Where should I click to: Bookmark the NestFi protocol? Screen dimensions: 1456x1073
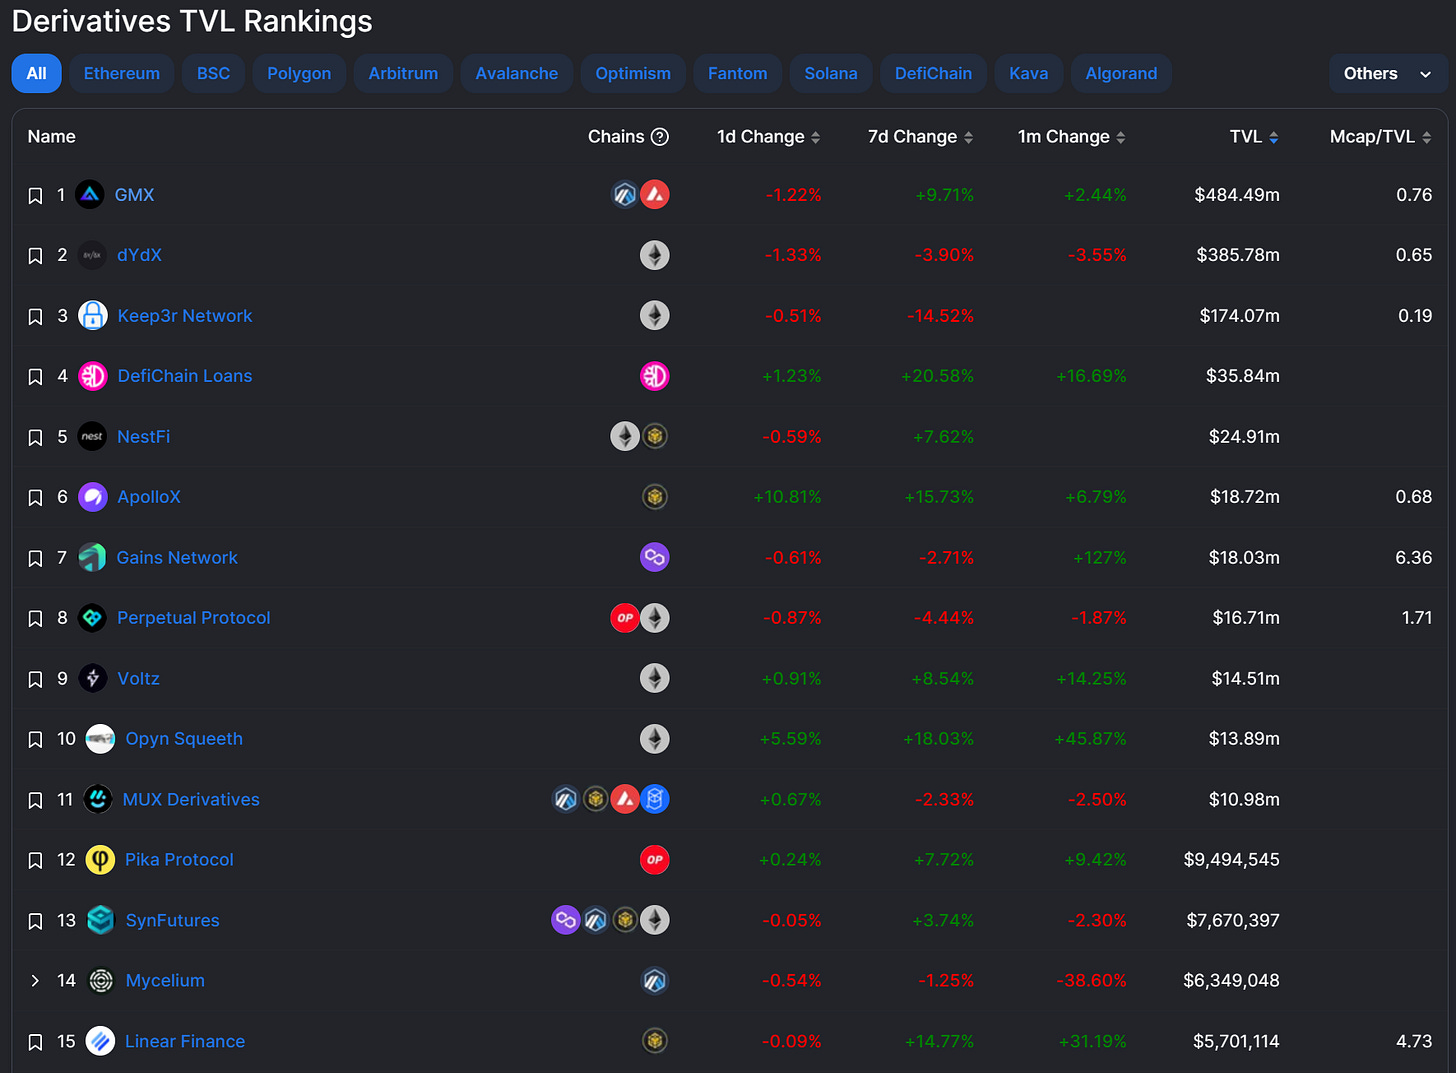click(x=35, y=438)
